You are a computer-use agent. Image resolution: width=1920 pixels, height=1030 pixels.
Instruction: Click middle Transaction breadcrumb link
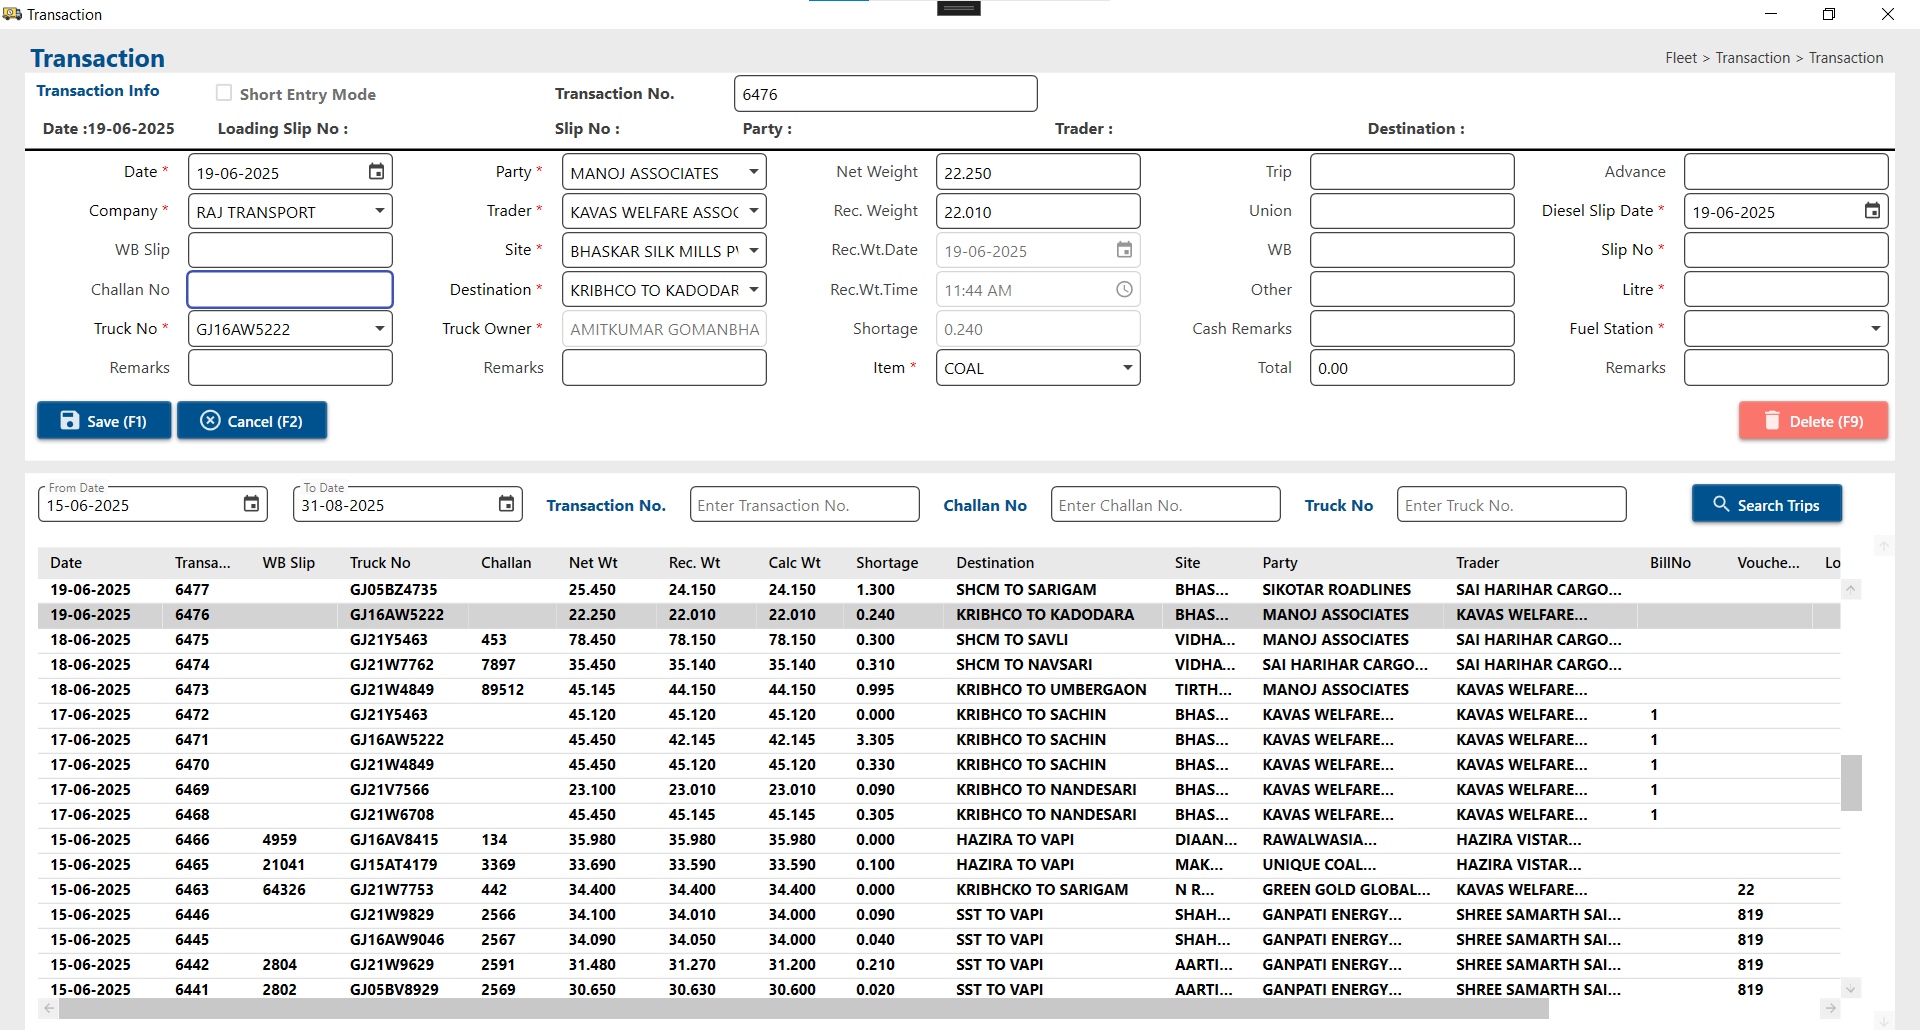pos(1753,58)
